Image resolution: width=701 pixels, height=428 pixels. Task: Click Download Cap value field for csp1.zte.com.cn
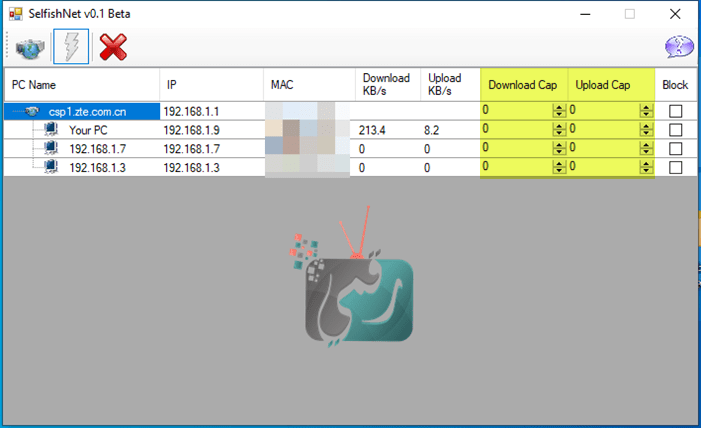[x=517, y=110]
